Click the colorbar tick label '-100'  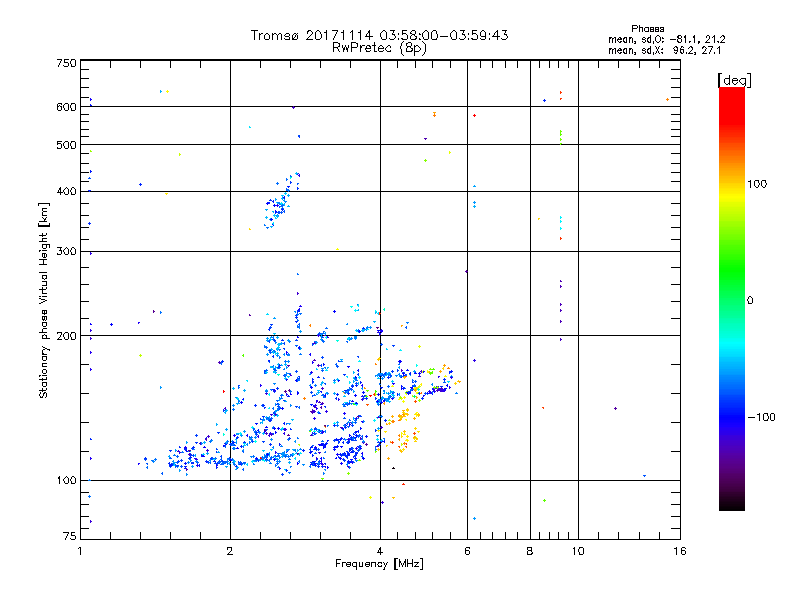[x=761, y=417]
